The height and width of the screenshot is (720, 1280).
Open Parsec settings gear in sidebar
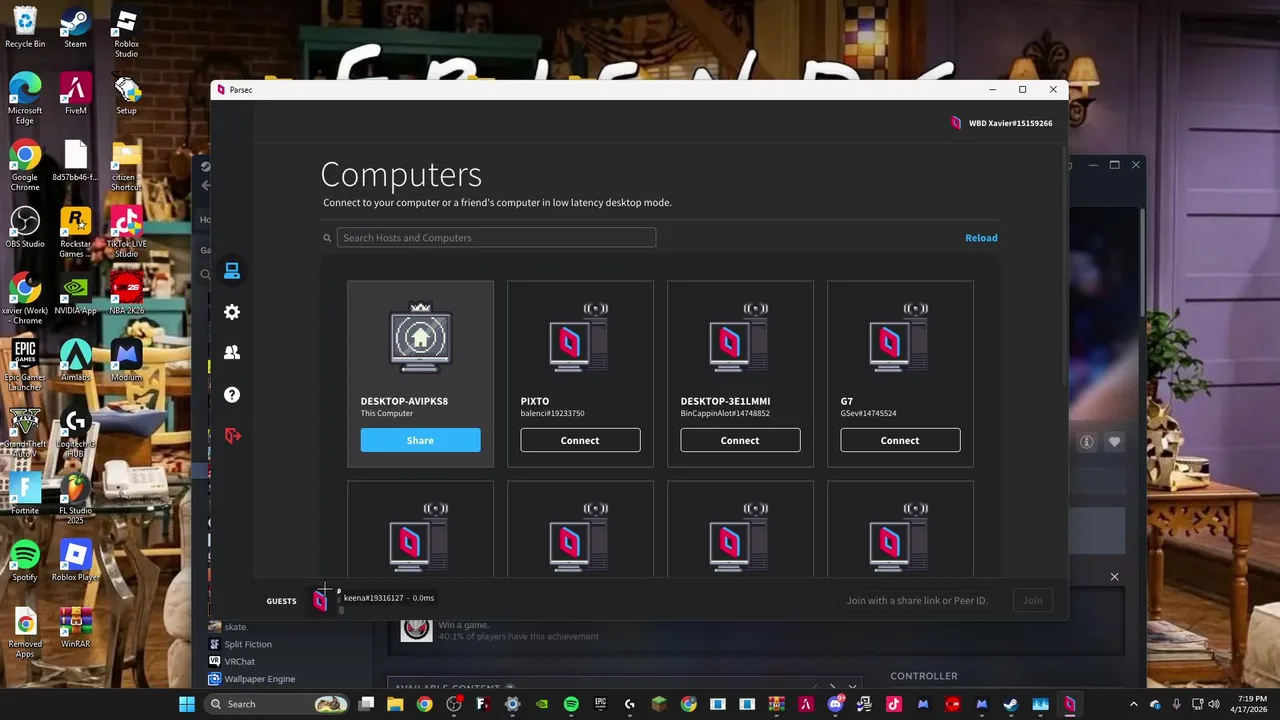click(232, 312)
